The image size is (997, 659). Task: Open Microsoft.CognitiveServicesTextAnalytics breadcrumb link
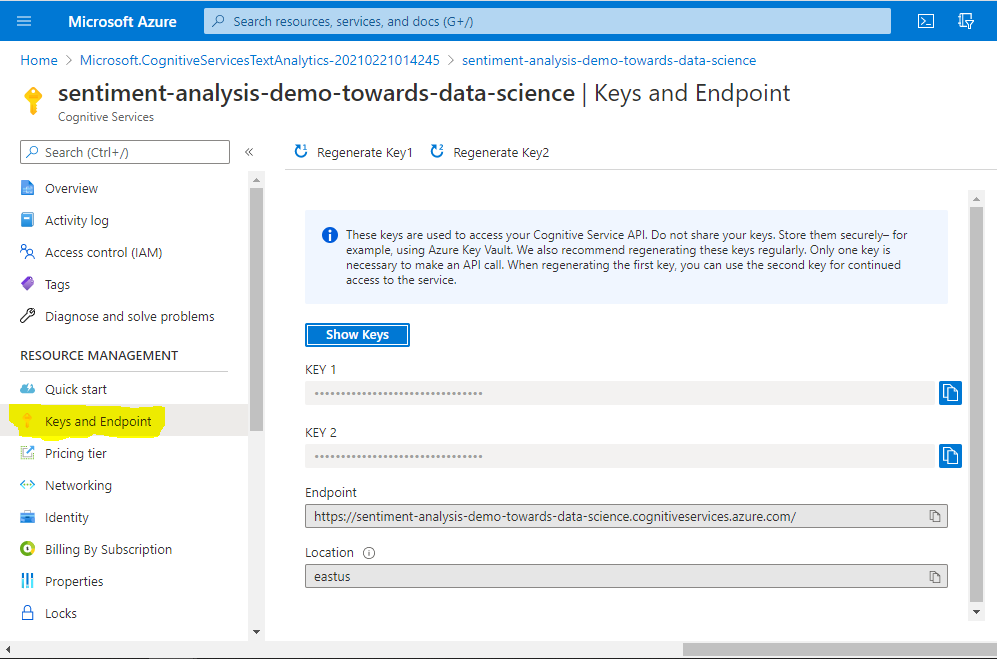point(259,60)
